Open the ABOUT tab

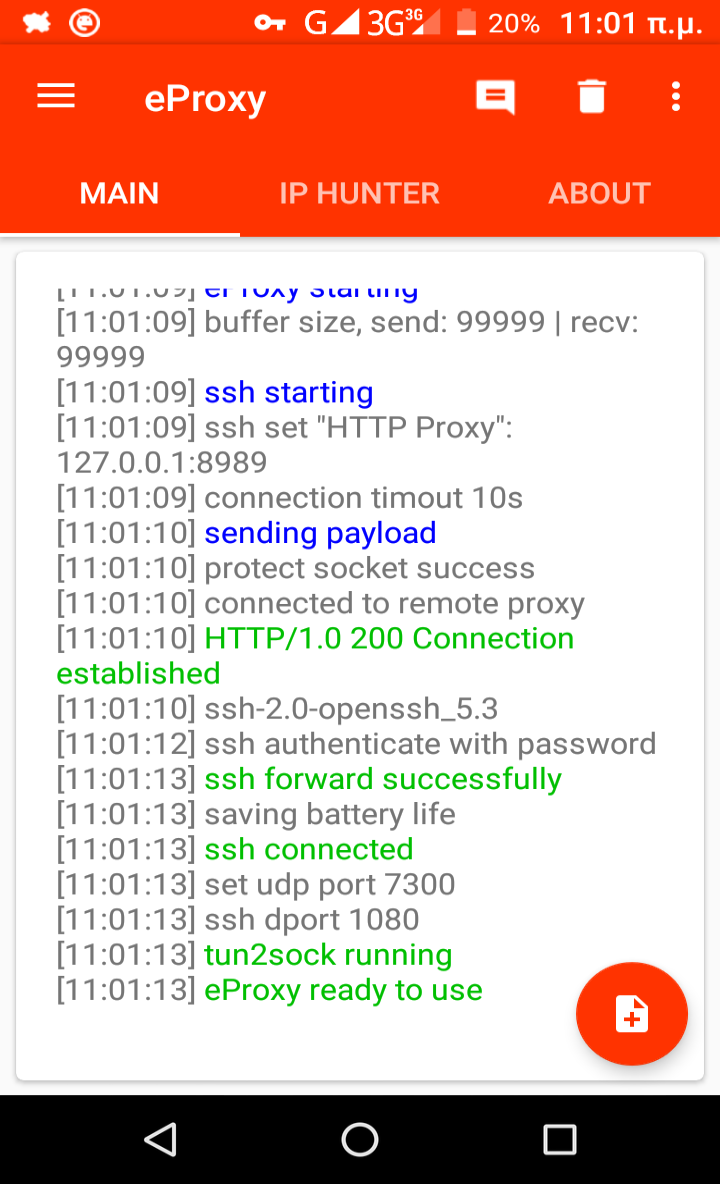(x=599, y=193)
